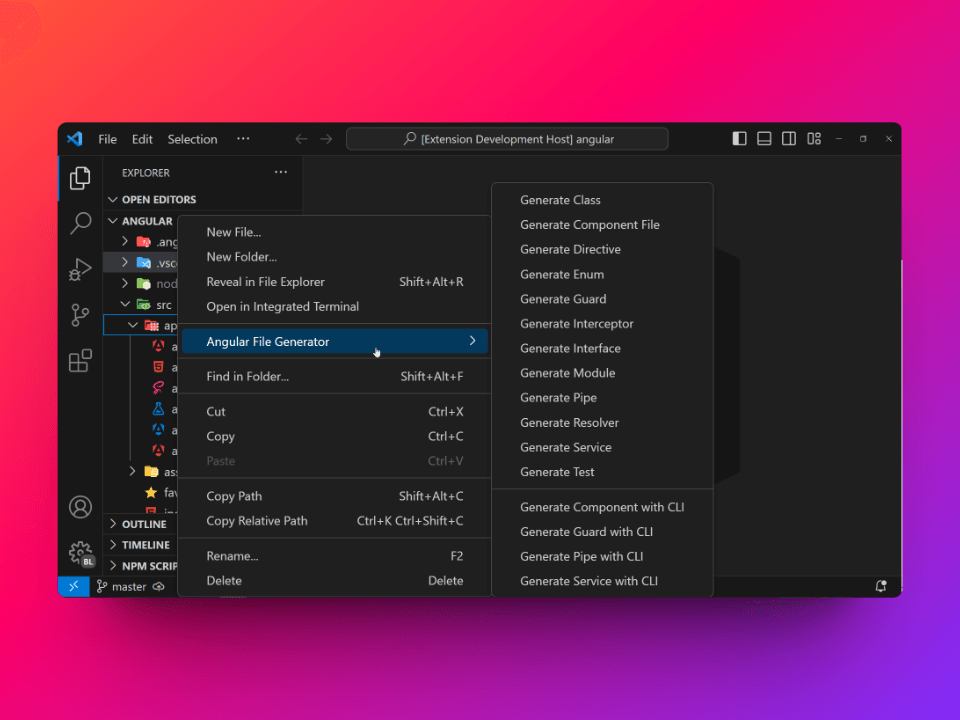This screenshot has height=720, width=960.
Task: Click the Extension Development Host search bar
Action: [x=506, y=138]
